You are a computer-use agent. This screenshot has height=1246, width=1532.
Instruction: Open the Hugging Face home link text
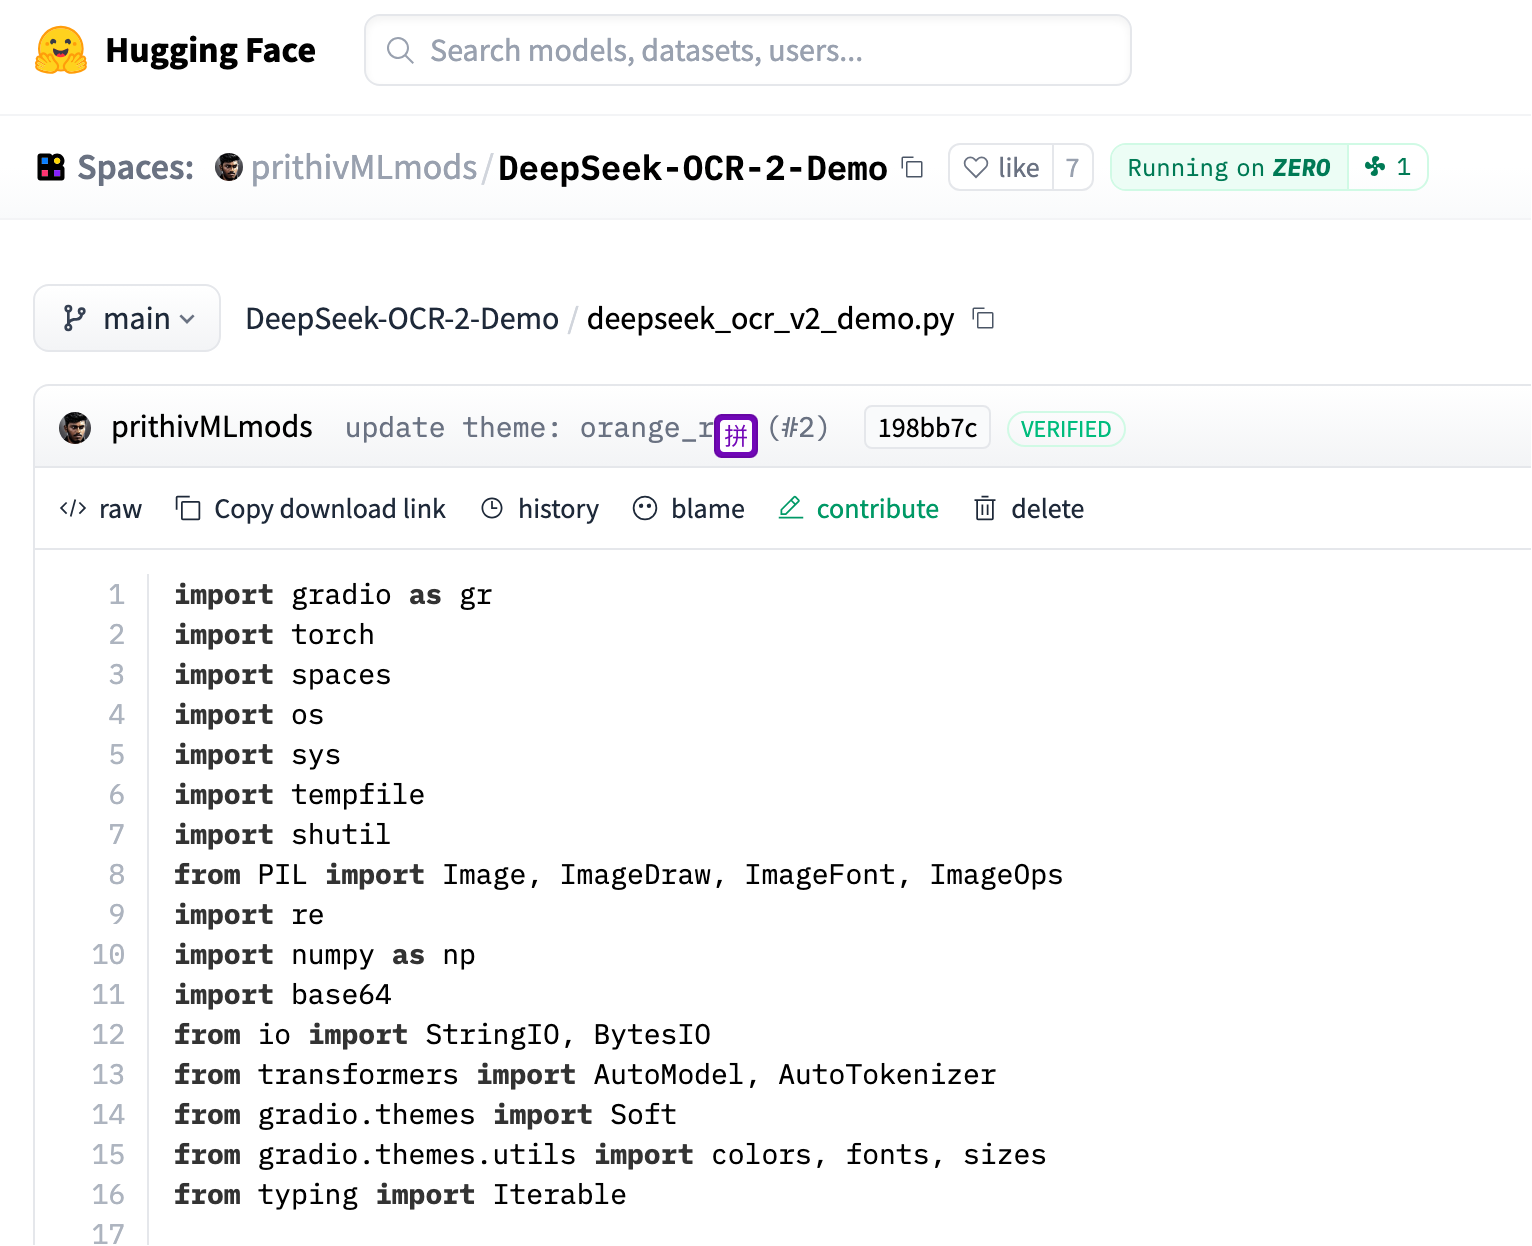[210, 50]
